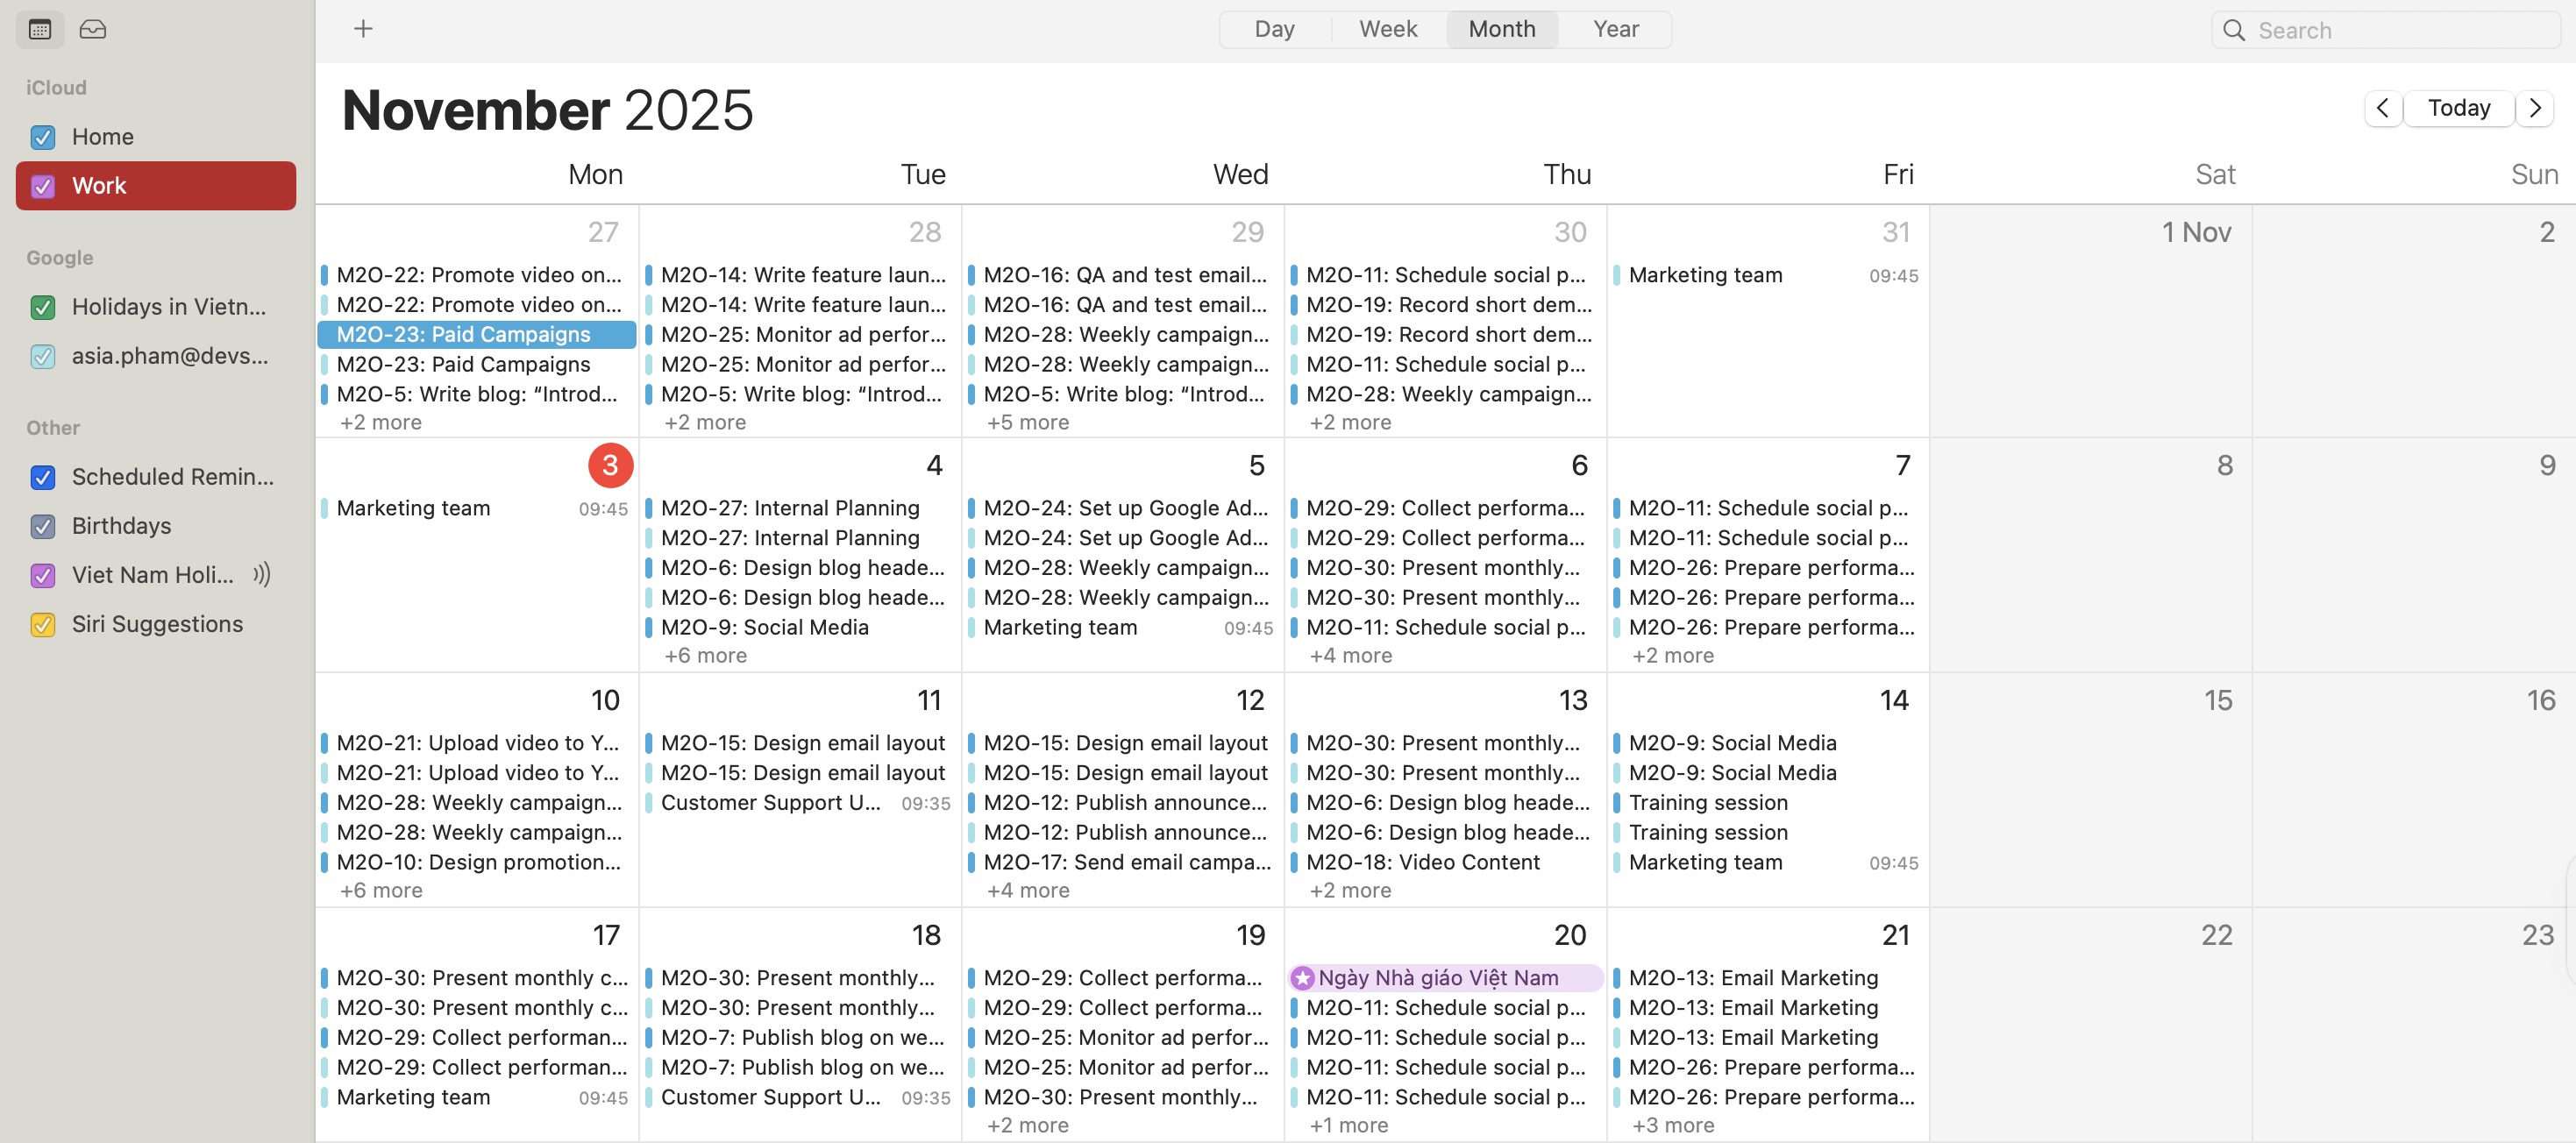The width and height of the screenshot is (2576, 1143).
Task: Click star icon on Ngày Nhà giáo event
Action: point(1302,978)
